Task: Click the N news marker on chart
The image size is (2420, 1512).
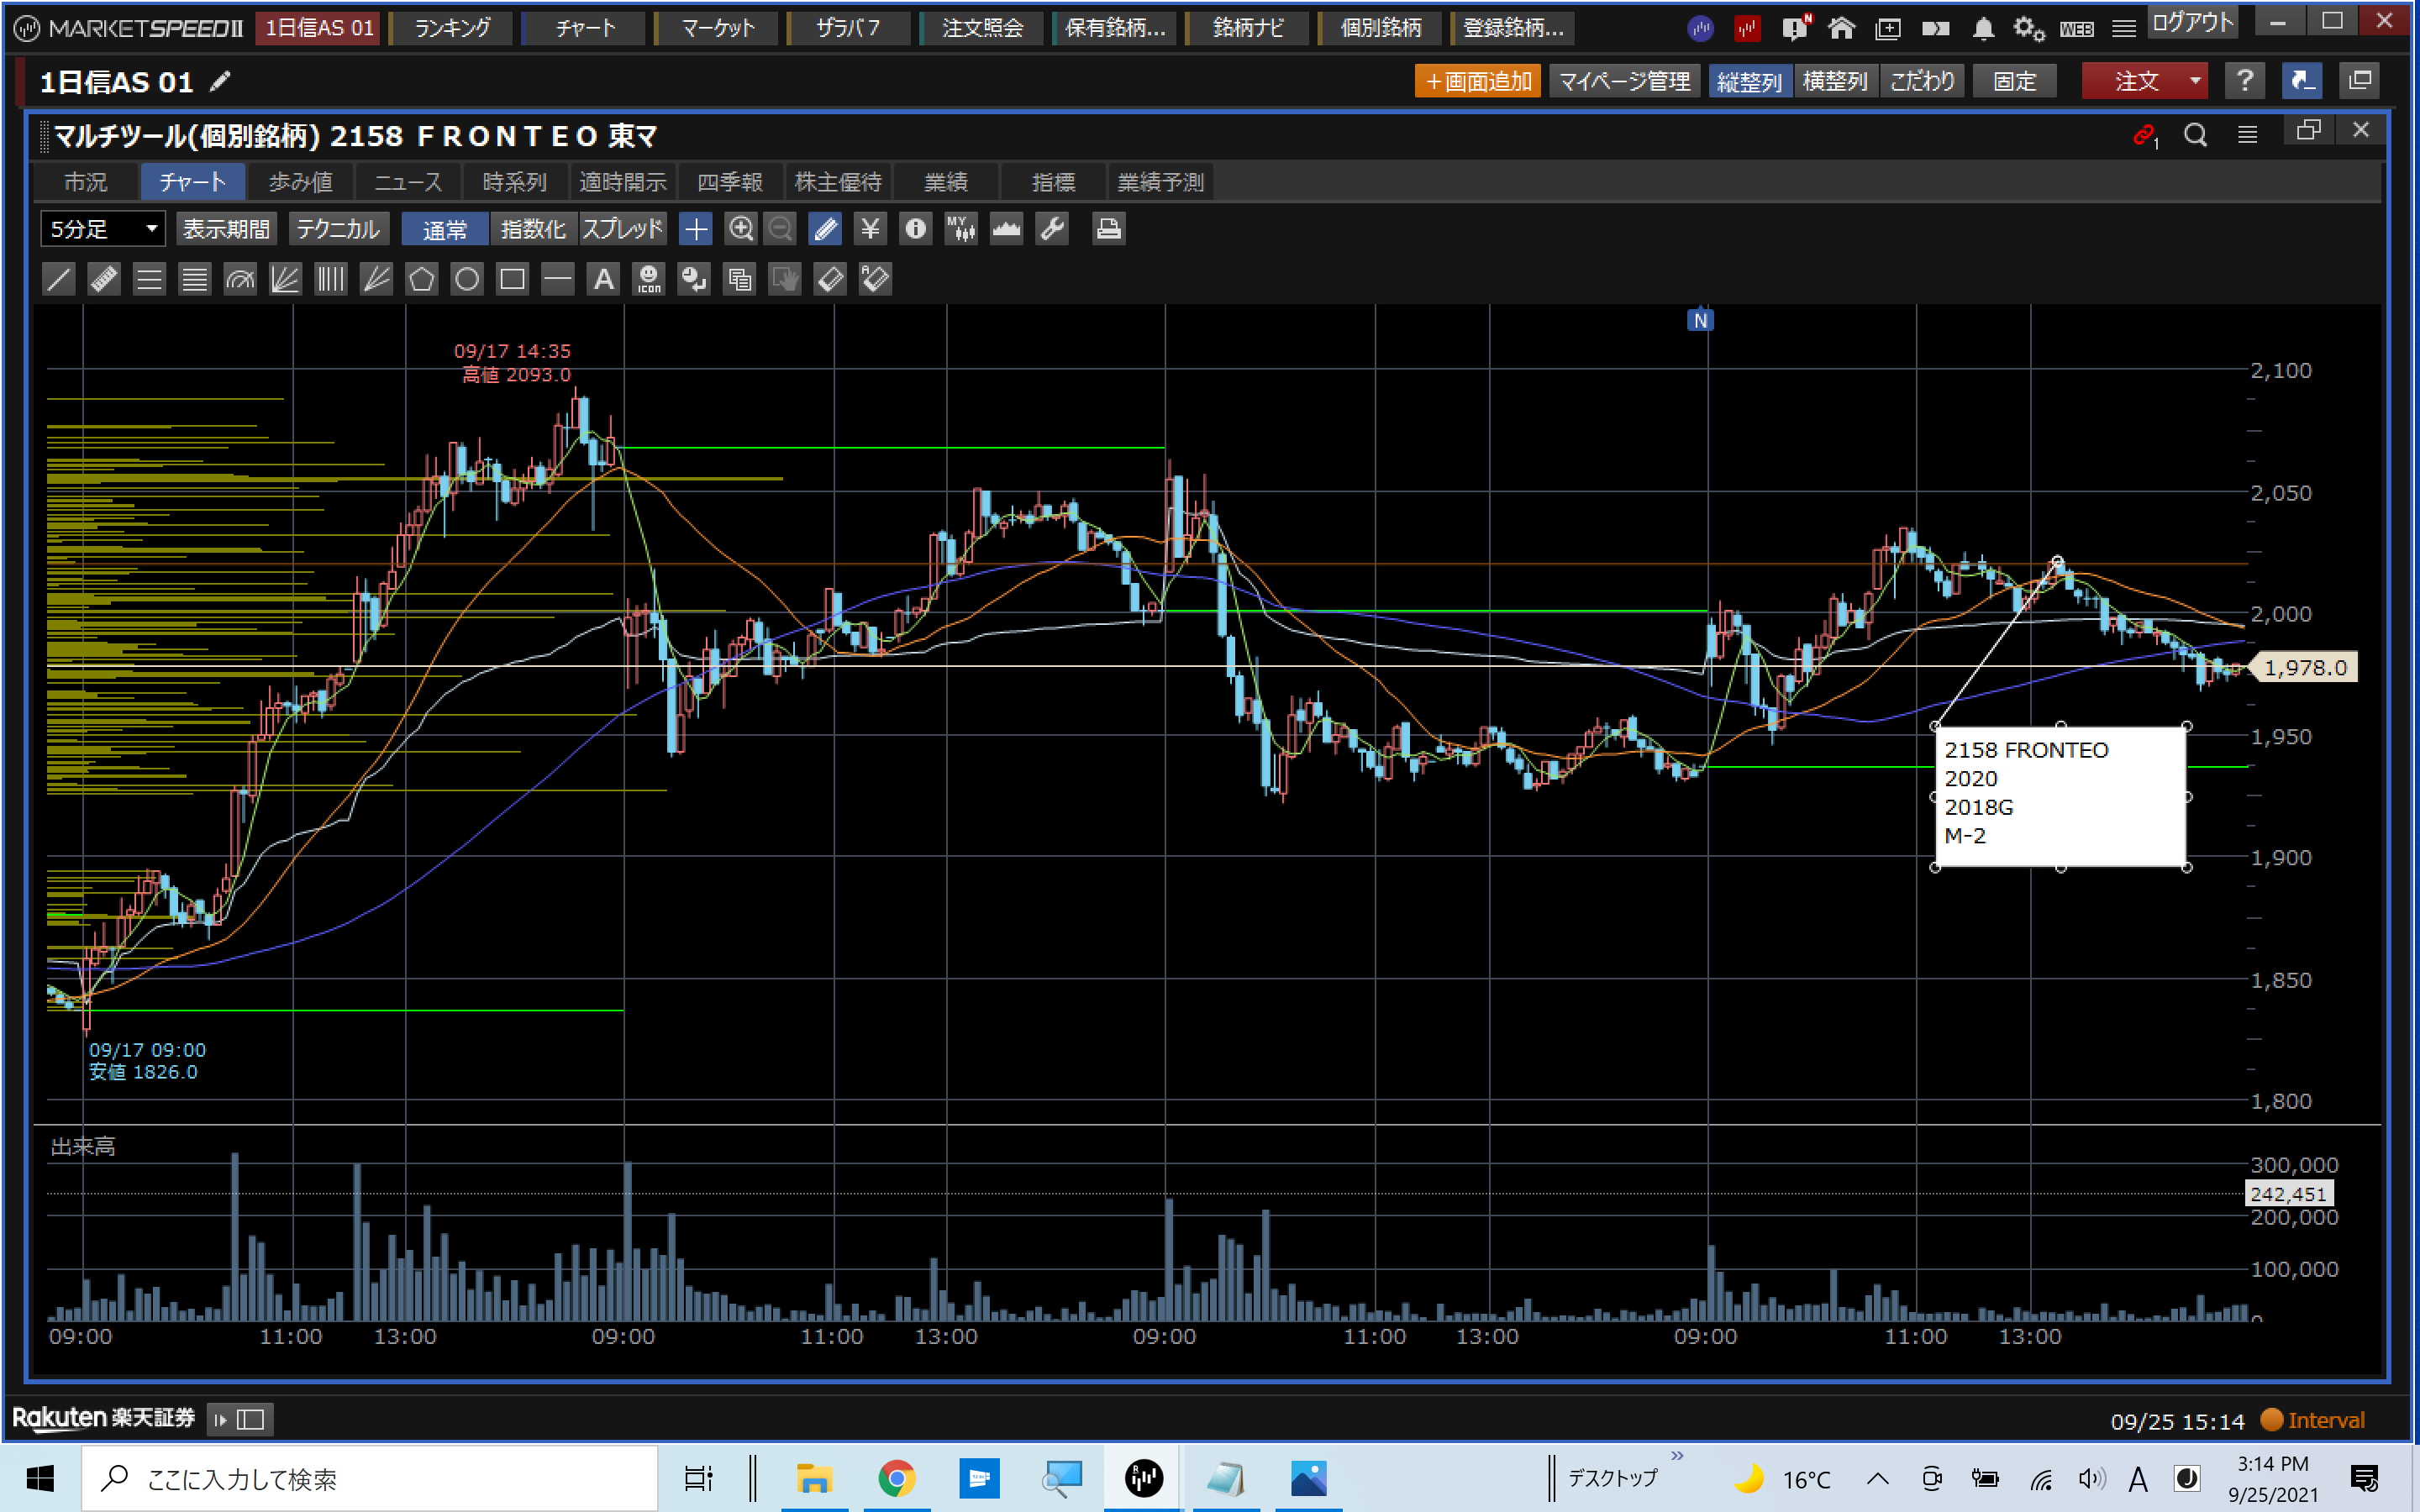Action: 1700,320
